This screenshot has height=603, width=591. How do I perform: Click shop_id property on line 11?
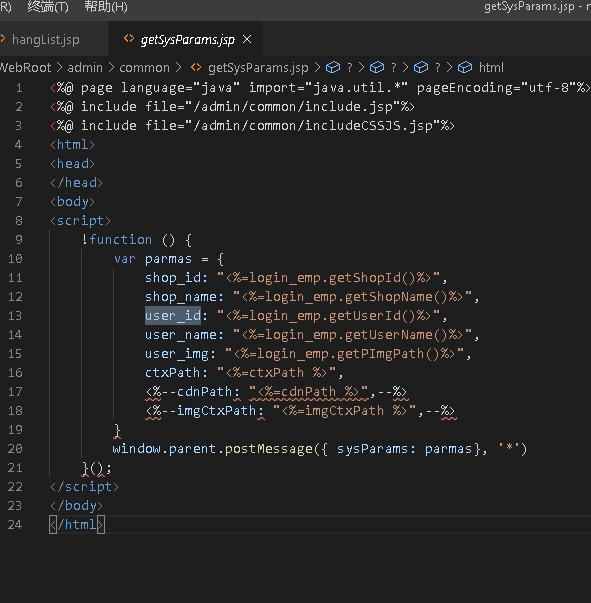coord(173,278)
